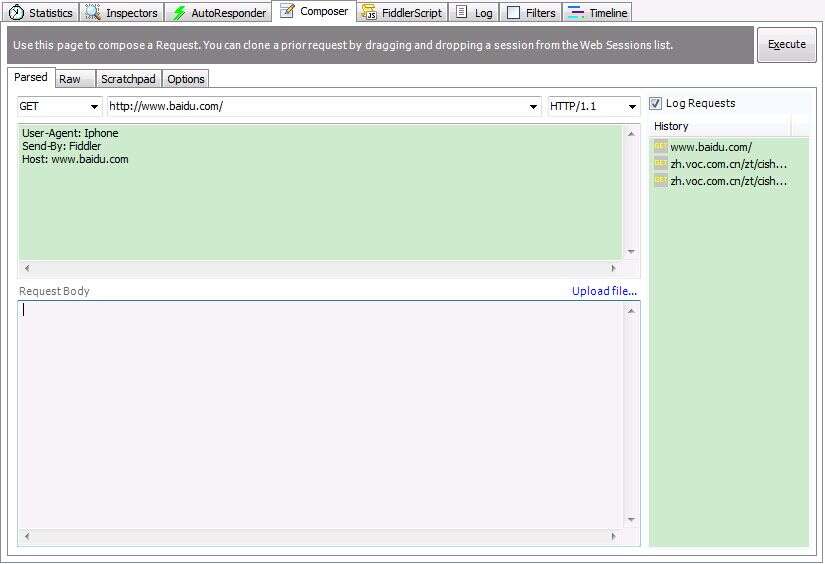Click the Send-By: Fiddler header line
The width and height of the screenshot is (825, 564).
point(61,146)
